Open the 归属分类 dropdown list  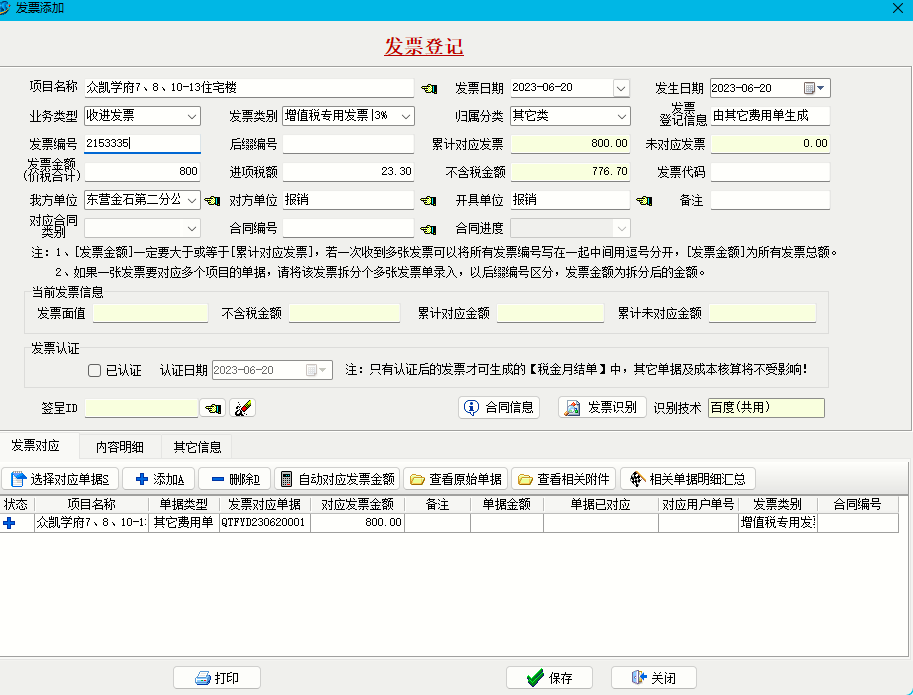click(x=622, y=116)
